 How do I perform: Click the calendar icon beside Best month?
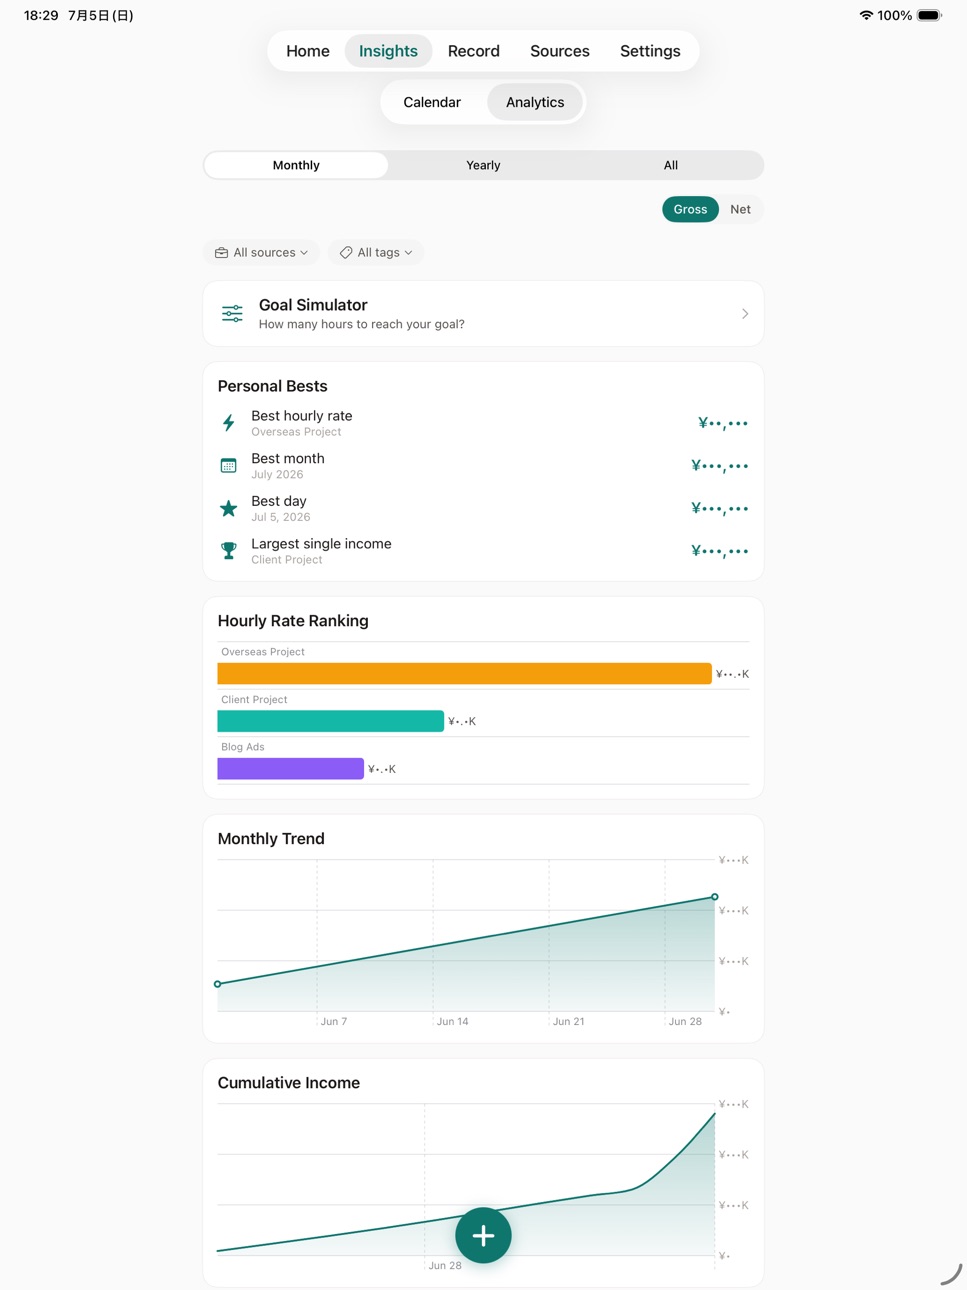tap(228, 465)
